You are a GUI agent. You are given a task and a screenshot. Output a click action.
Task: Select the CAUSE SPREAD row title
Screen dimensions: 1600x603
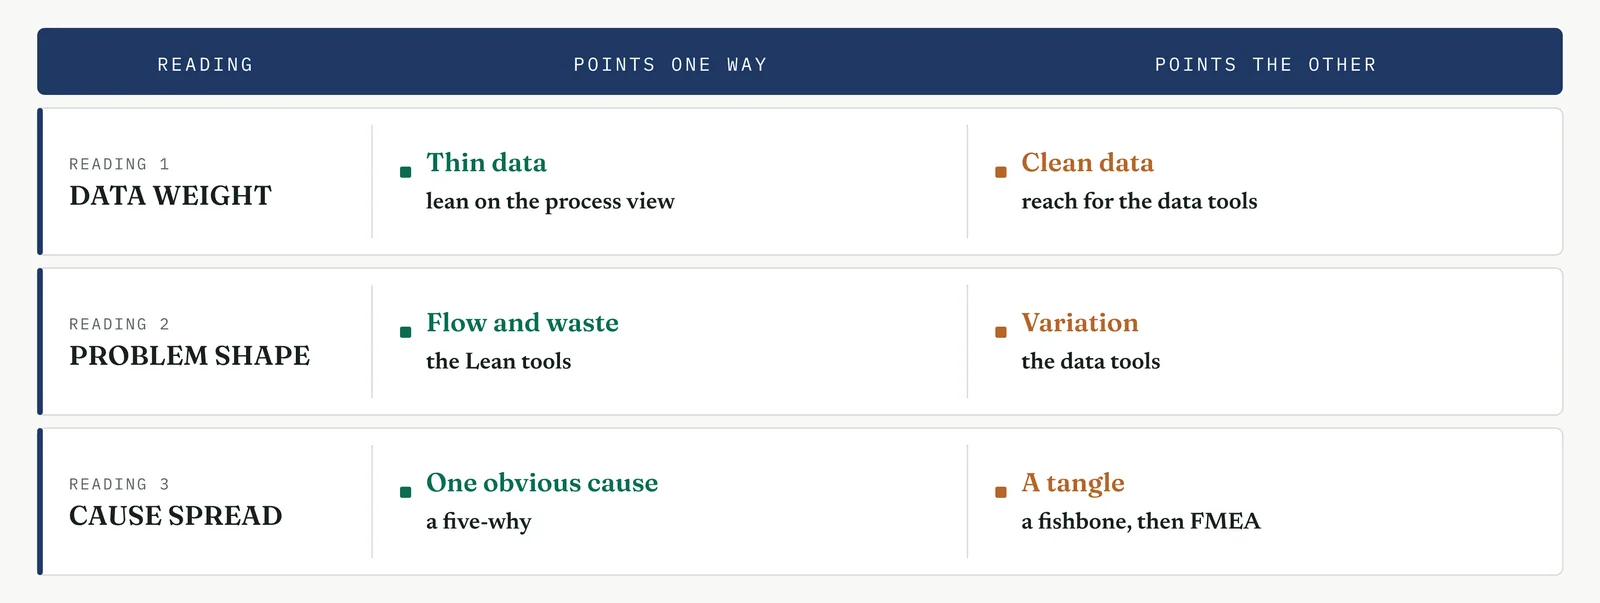coord(176,516)
